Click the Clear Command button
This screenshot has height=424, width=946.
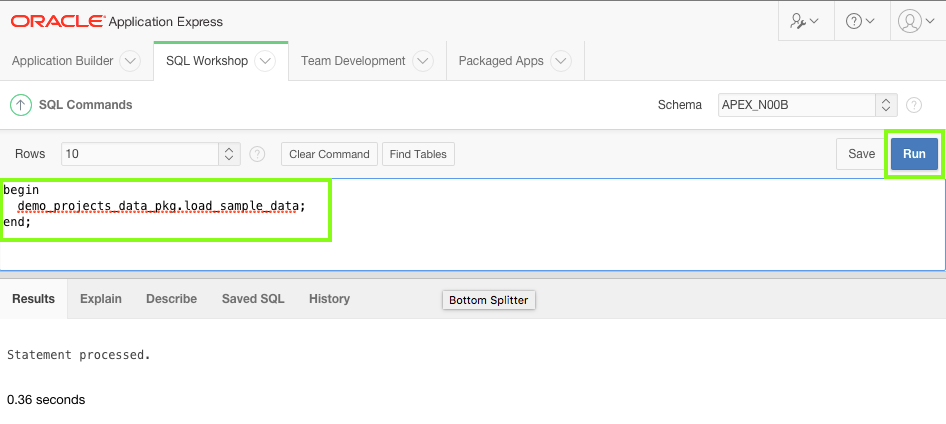pos(329,154)
